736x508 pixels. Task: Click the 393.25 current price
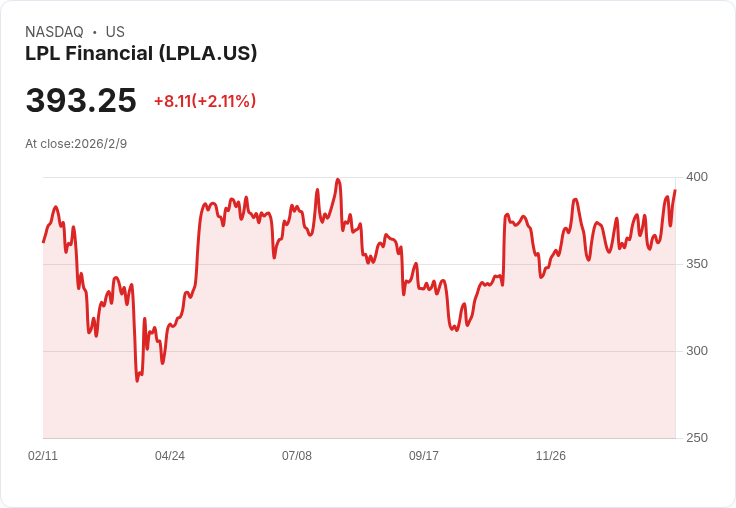coord(81,100)
